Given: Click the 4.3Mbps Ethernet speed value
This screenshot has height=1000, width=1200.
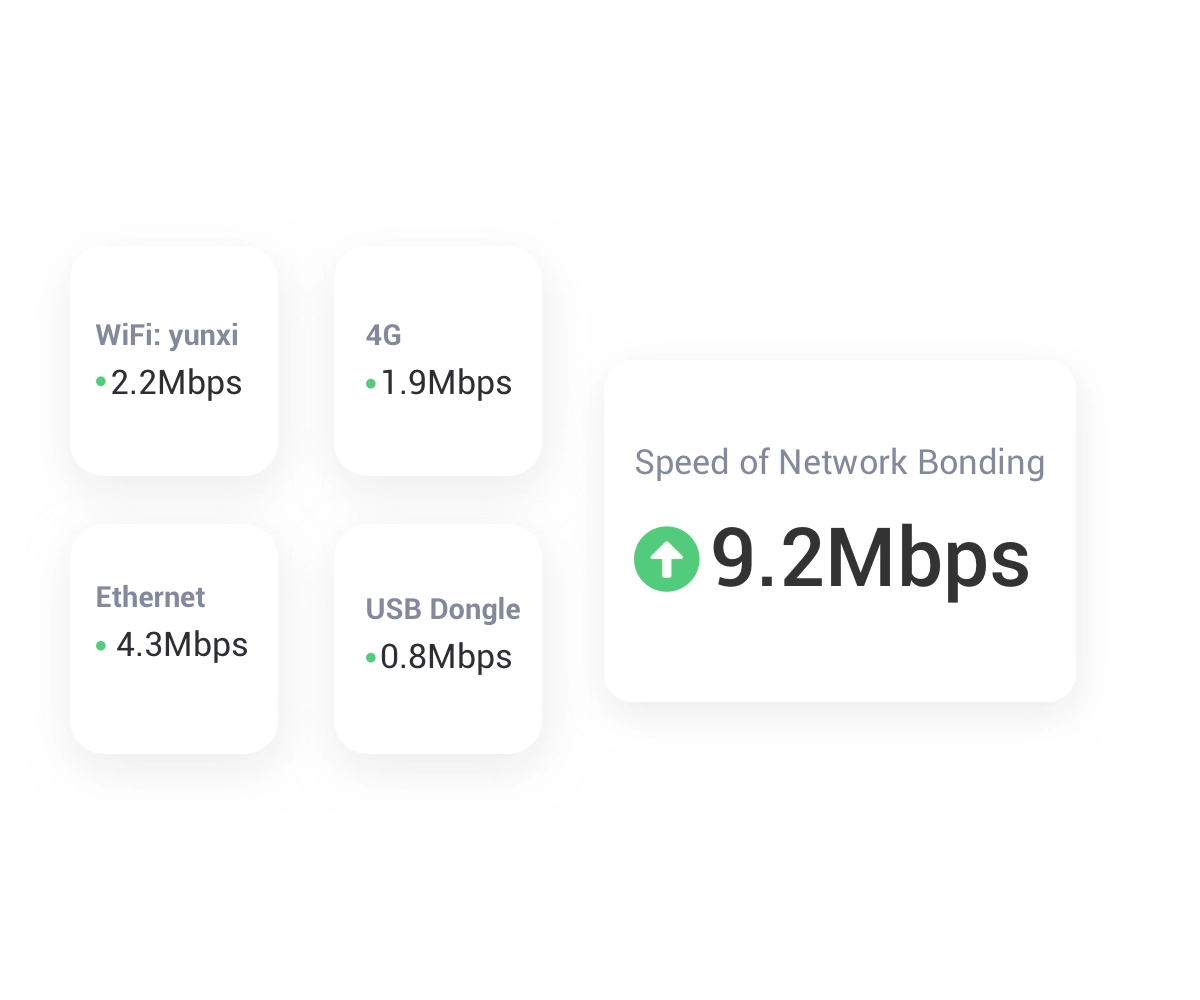Looking at the screenshot, I should click(182, 645).
